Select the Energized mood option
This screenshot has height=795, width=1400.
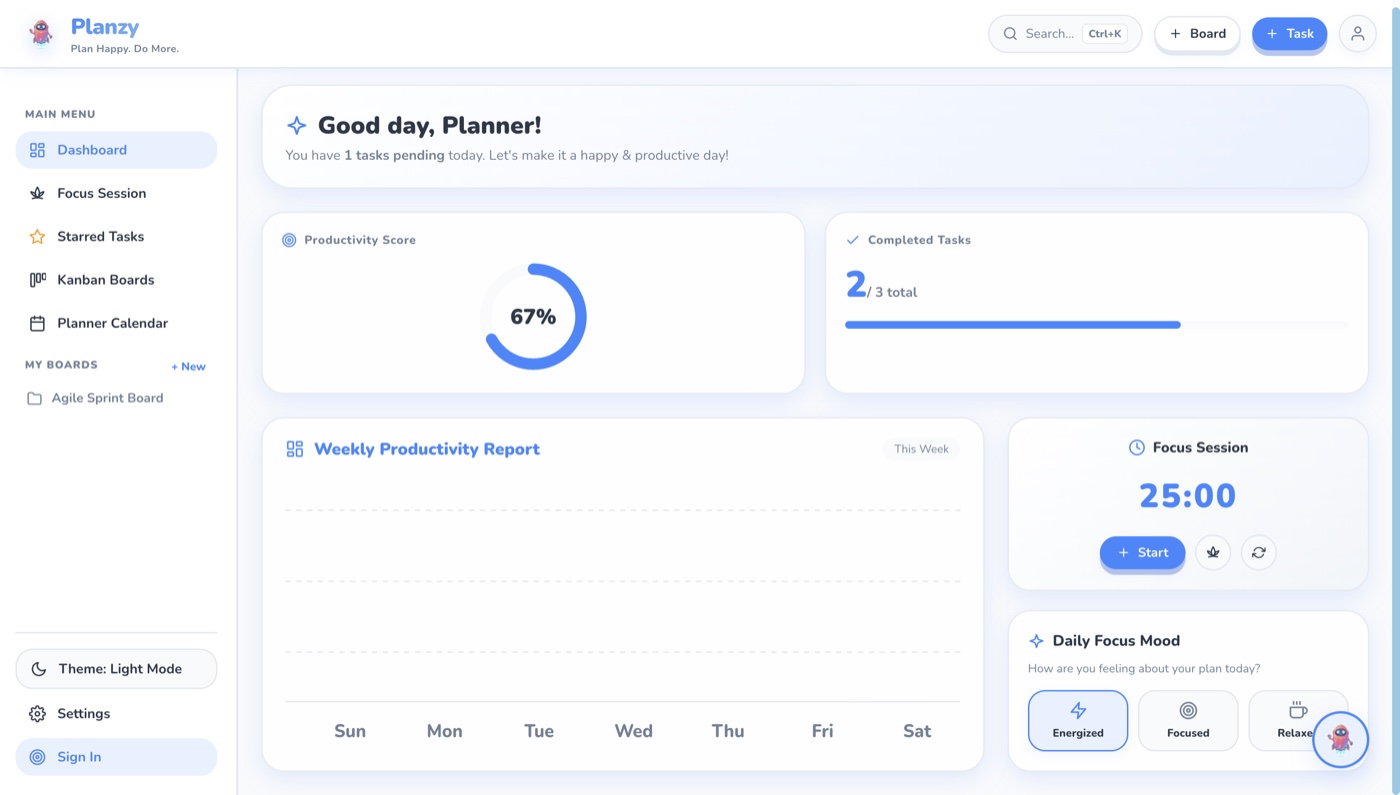pos(1078,721)
